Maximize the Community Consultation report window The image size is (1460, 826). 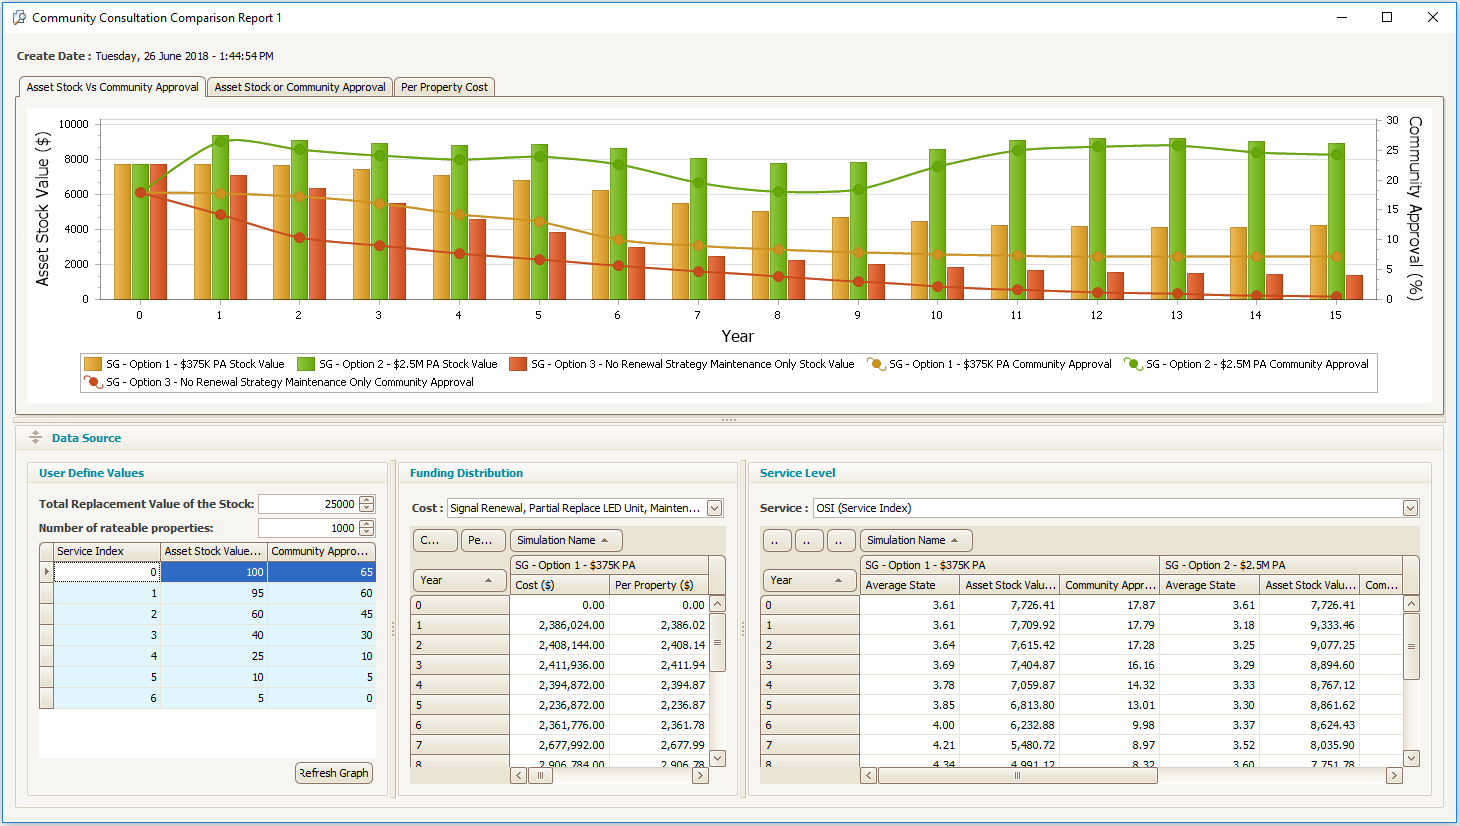[1387, 17]
